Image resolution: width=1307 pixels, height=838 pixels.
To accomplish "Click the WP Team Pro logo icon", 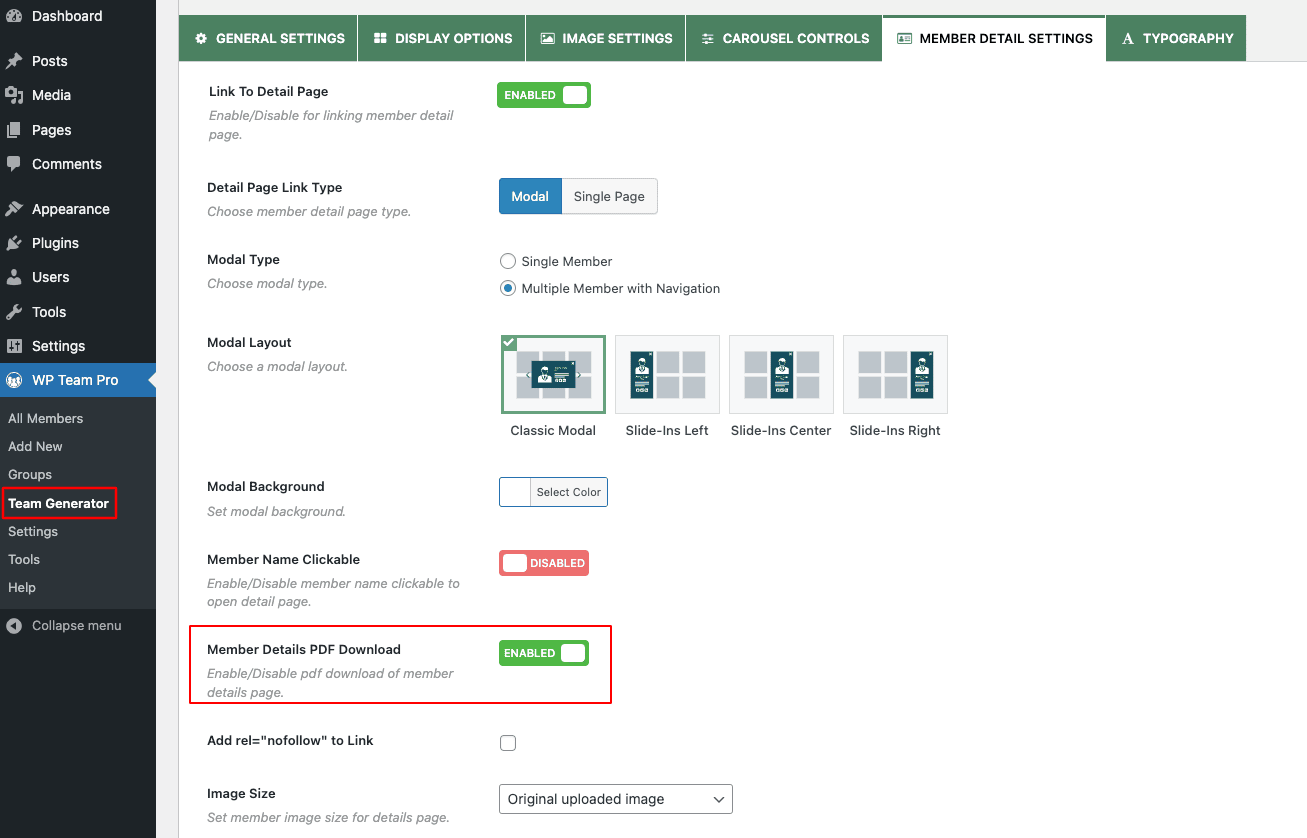I will pos(14,380).
